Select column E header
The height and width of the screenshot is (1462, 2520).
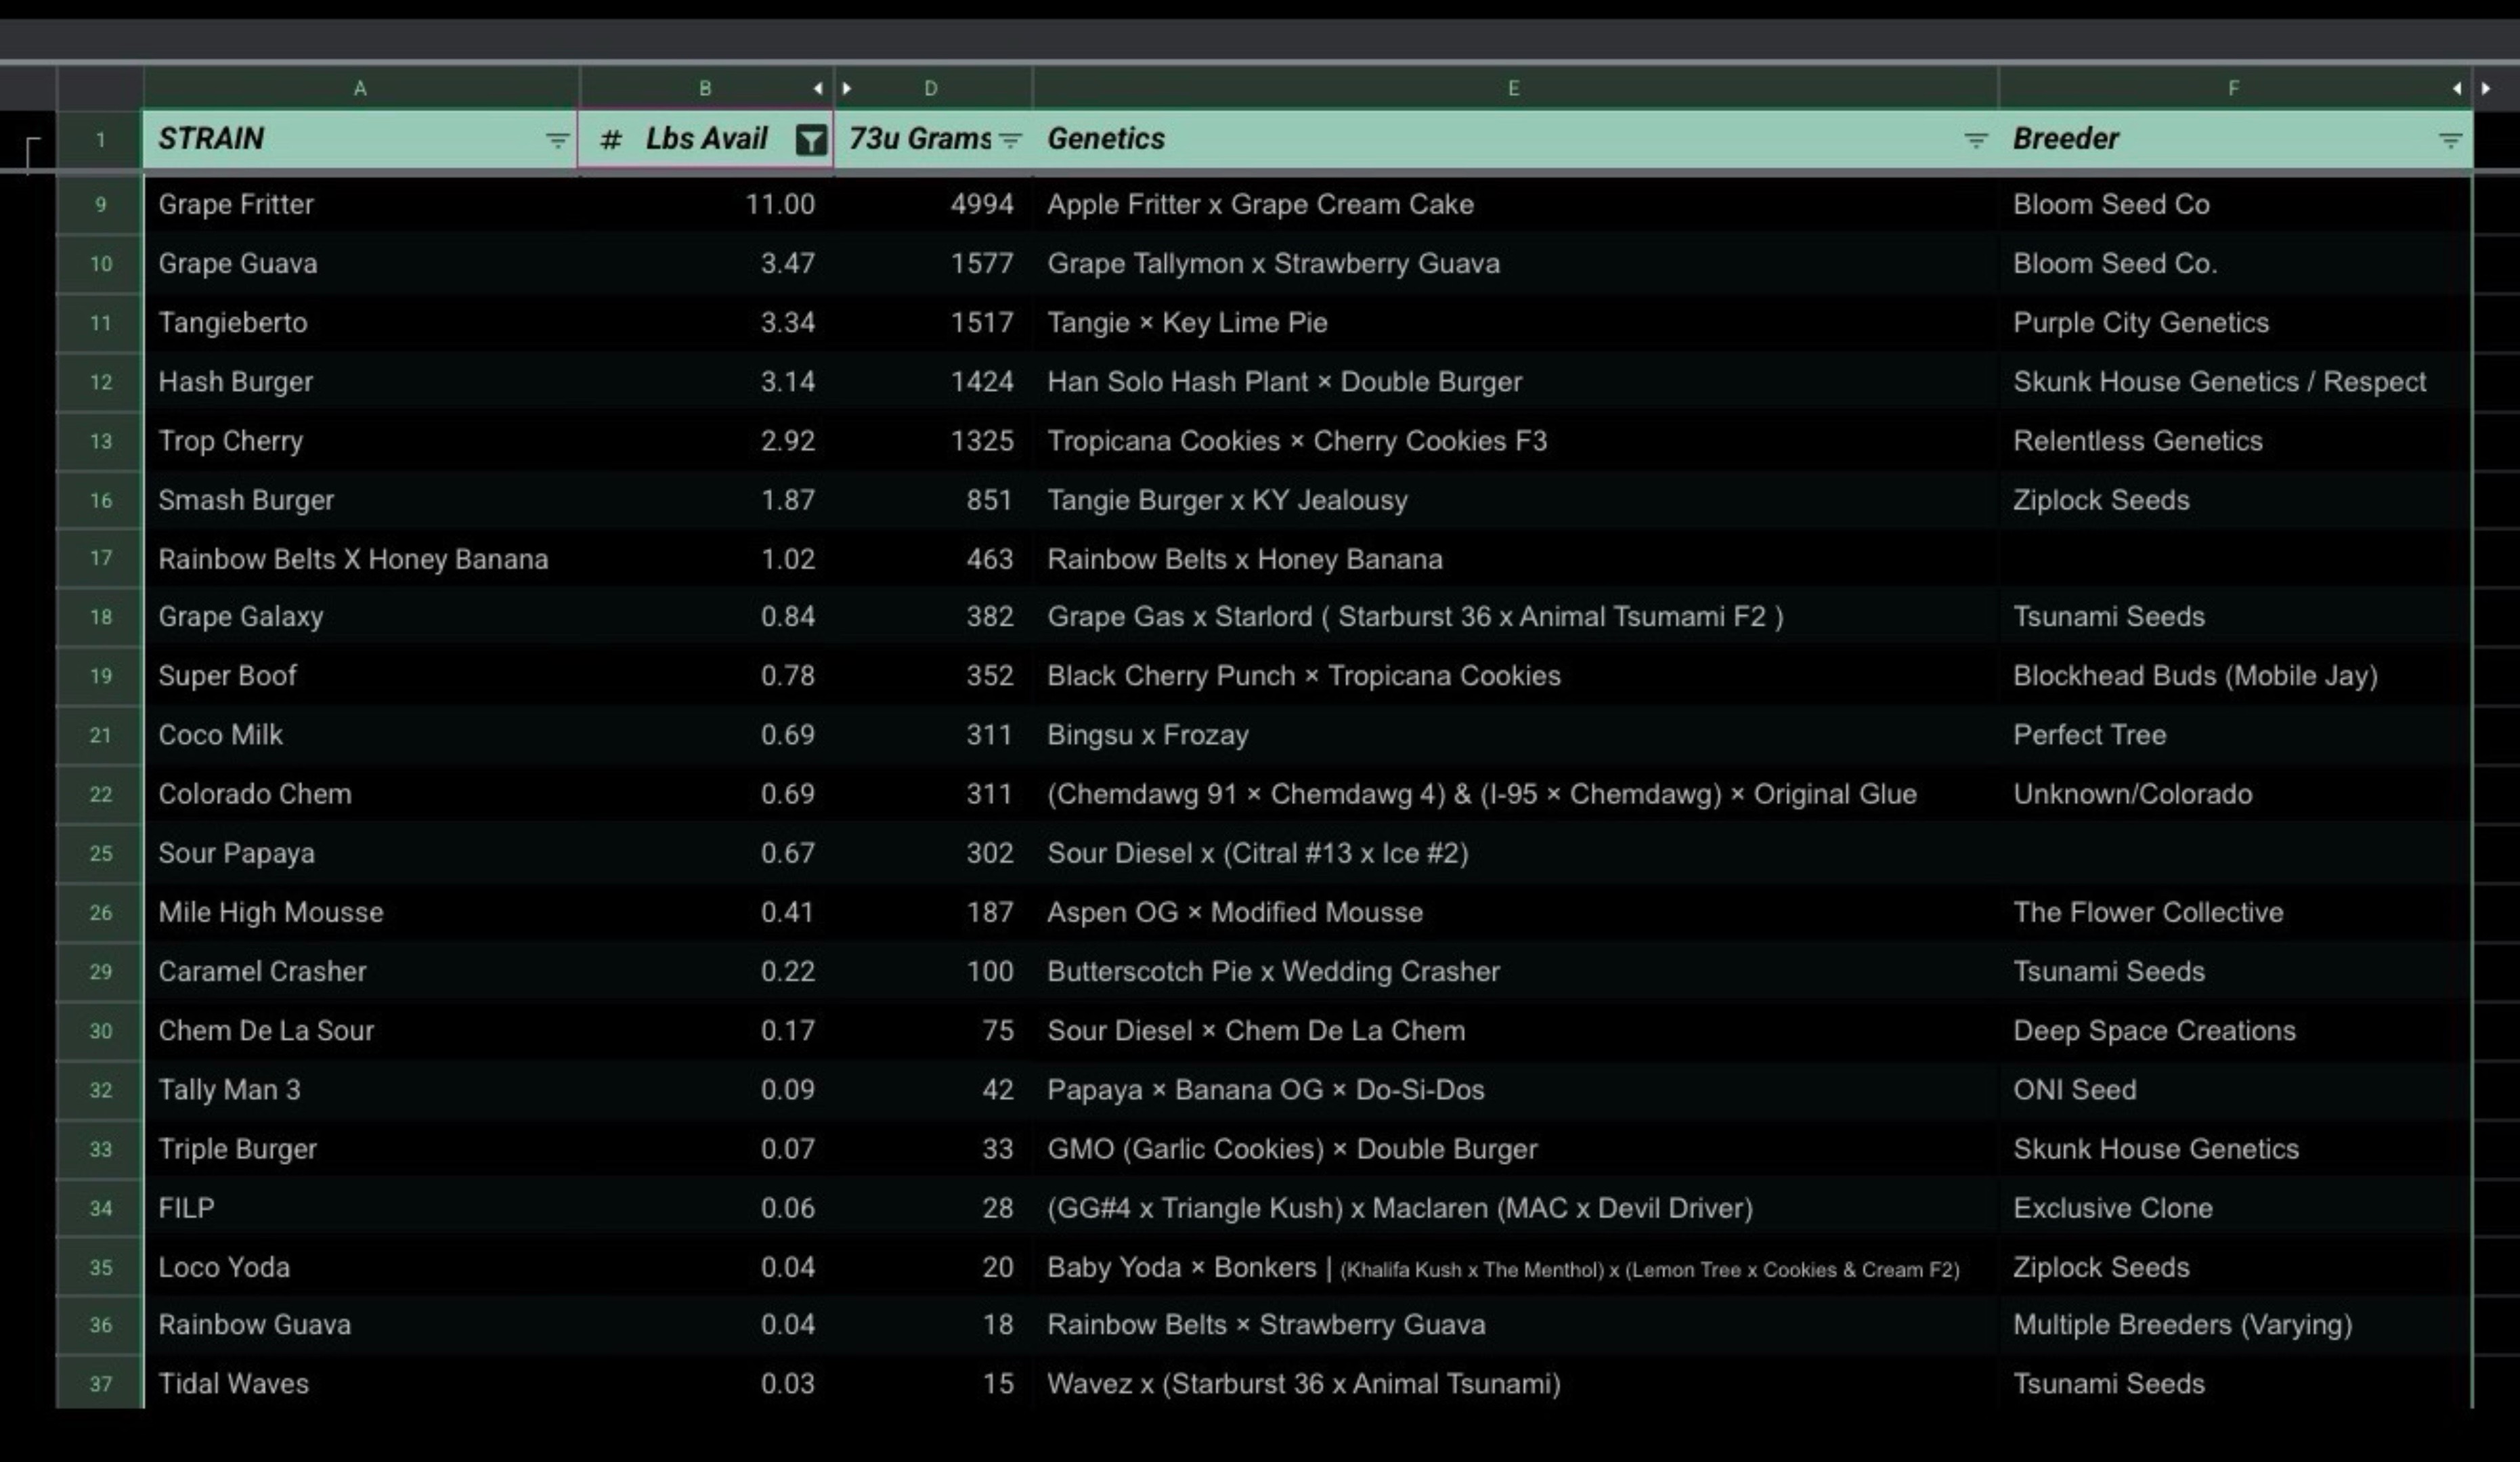click(x=1514, y=89)
